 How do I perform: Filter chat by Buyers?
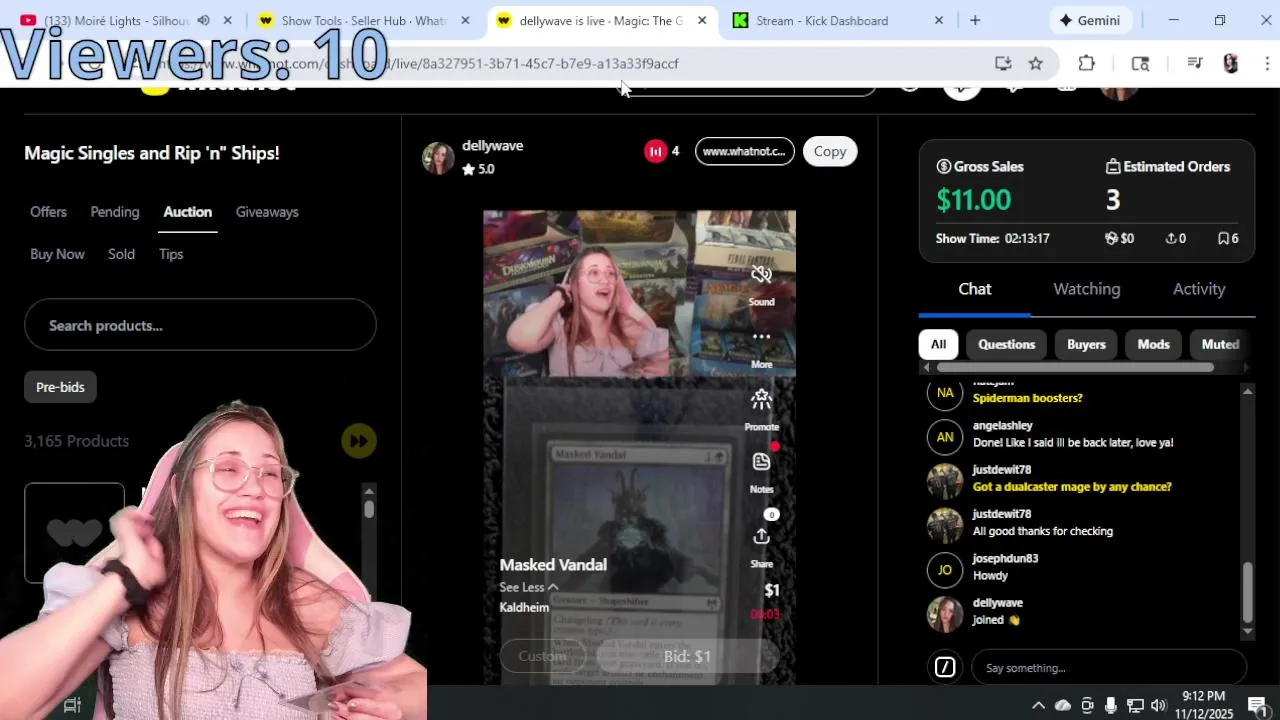(x=1086, y=344)
